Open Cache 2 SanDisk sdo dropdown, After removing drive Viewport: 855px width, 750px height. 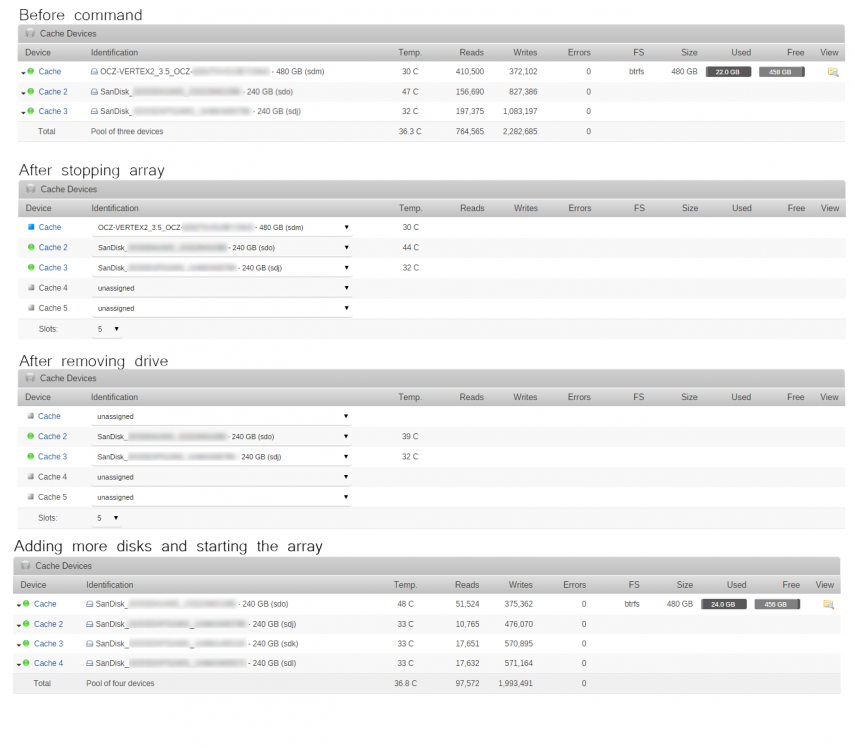pos(221,437)
